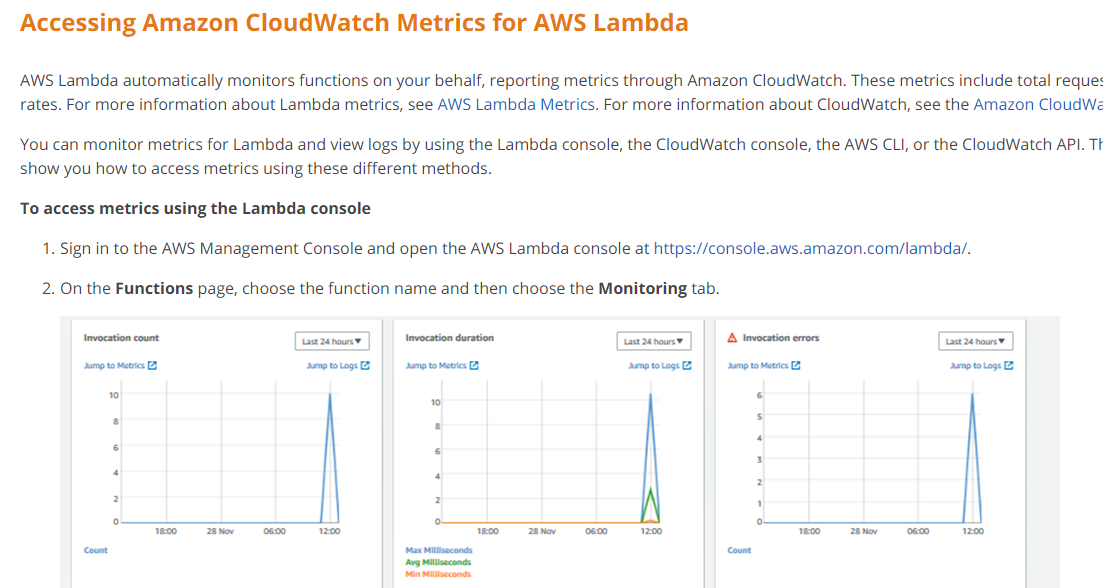1103x588 pixels.
Task: Click the warning triangle icon on Invocation errors
Action: pos(732,338)
